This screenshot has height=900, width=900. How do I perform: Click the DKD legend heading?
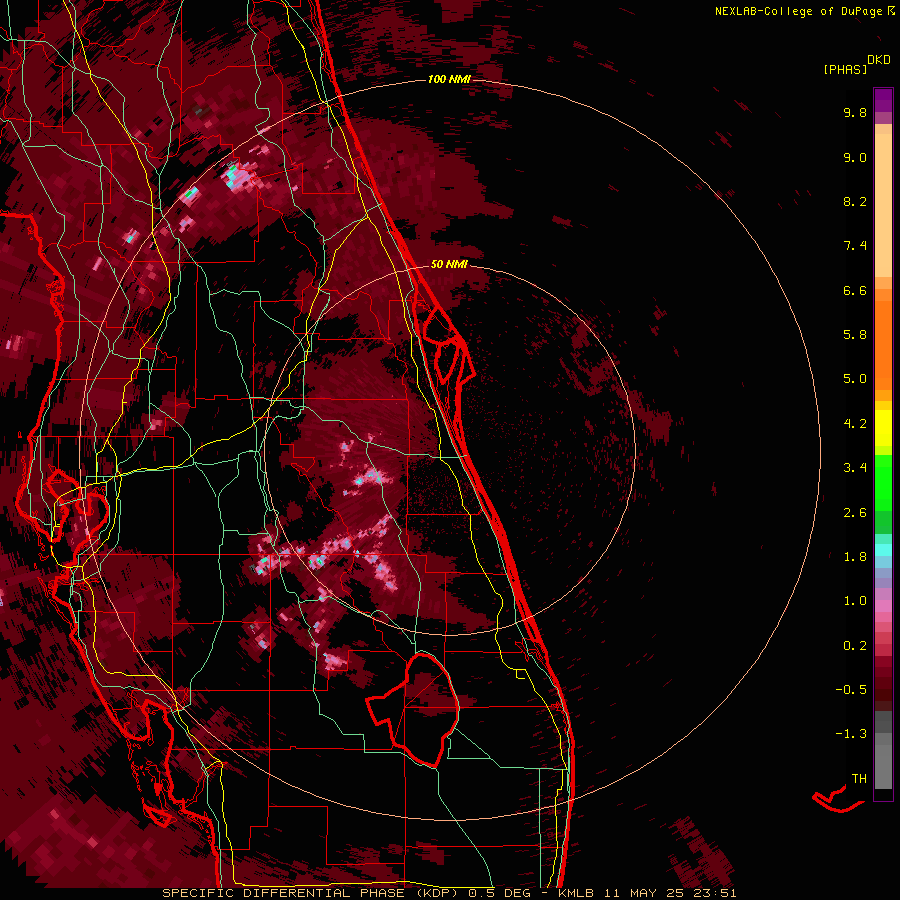pos(879,60)
